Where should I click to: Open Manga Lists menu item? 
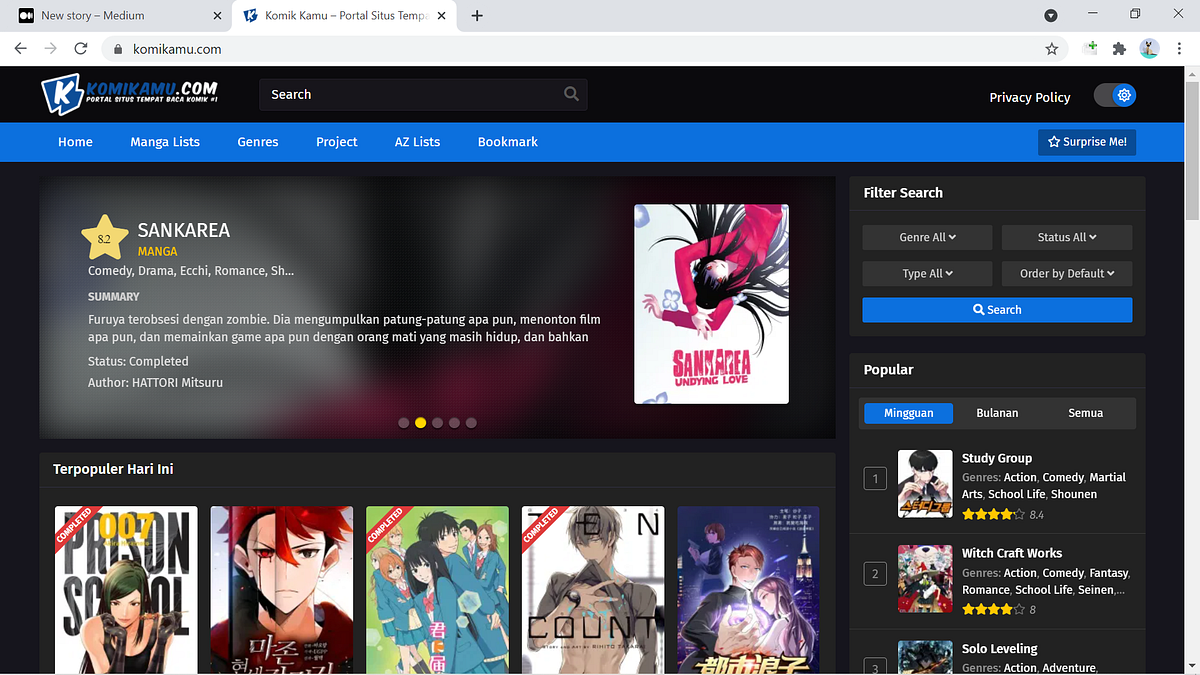165,142
